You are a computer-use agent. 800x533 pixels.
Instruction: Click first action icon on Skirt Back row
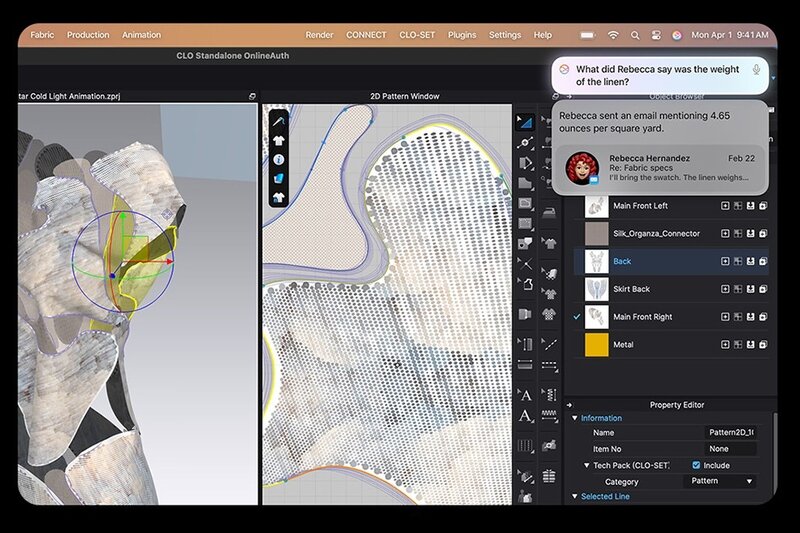(725, 289)
